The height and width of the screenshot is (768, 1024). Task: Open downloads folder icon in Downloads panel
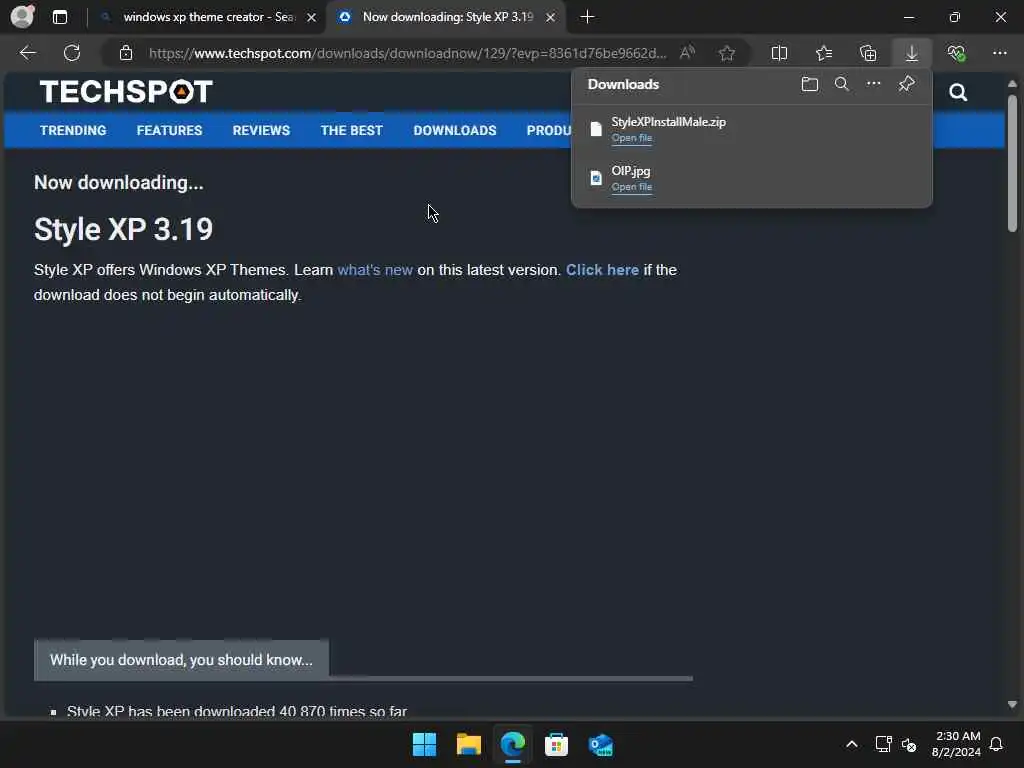click(810, 84)
